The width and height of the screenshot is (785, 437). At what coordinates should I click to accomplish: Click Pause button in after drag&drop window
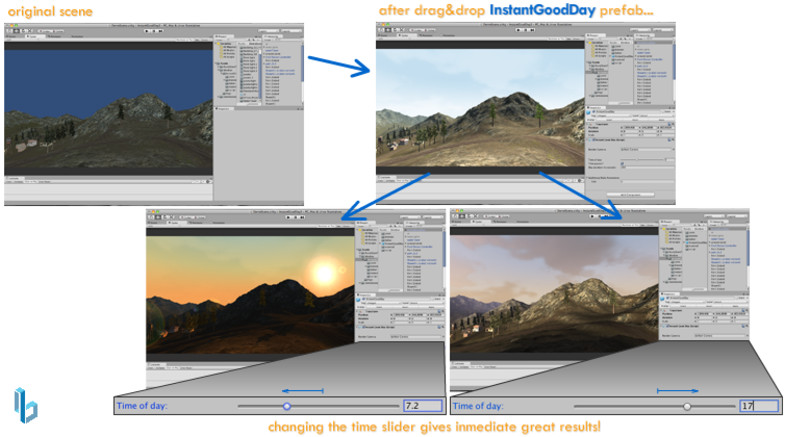pyautogui.click(x=526, y=30)
